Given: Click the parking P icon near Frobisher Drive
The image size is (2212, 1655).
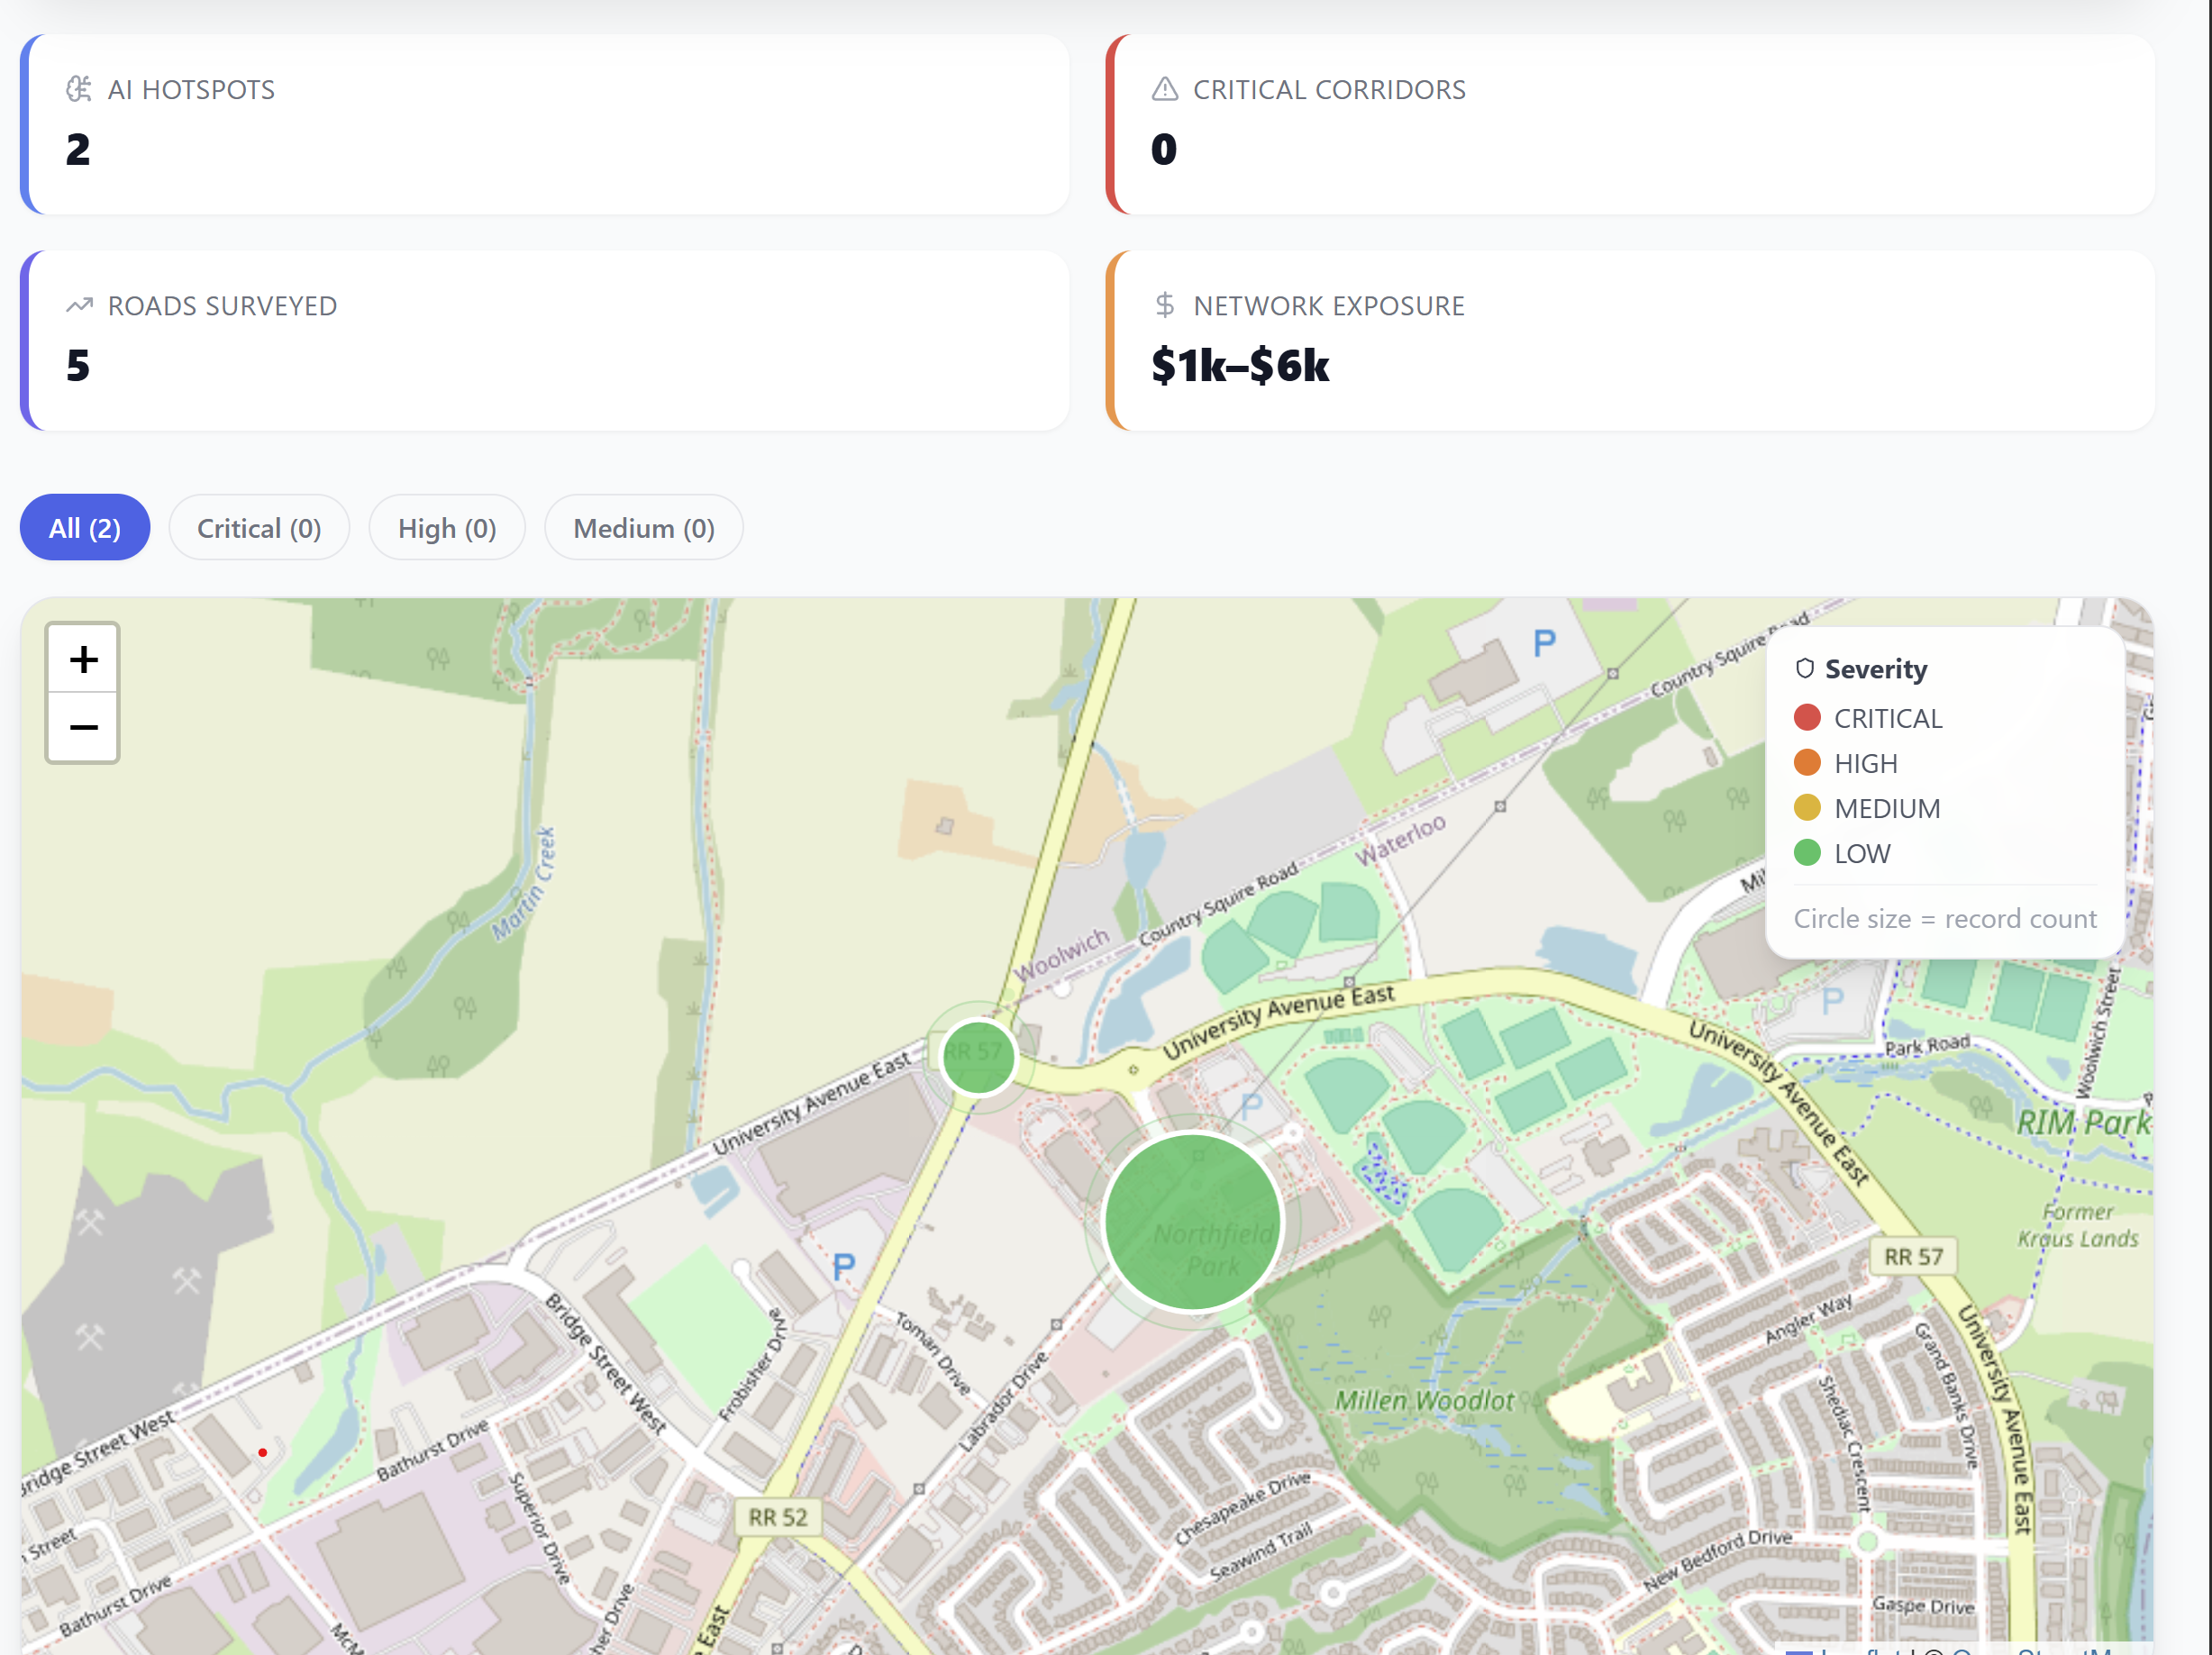Looking at the screenshot, I should pyautogui.click(x=843, y=1267).
